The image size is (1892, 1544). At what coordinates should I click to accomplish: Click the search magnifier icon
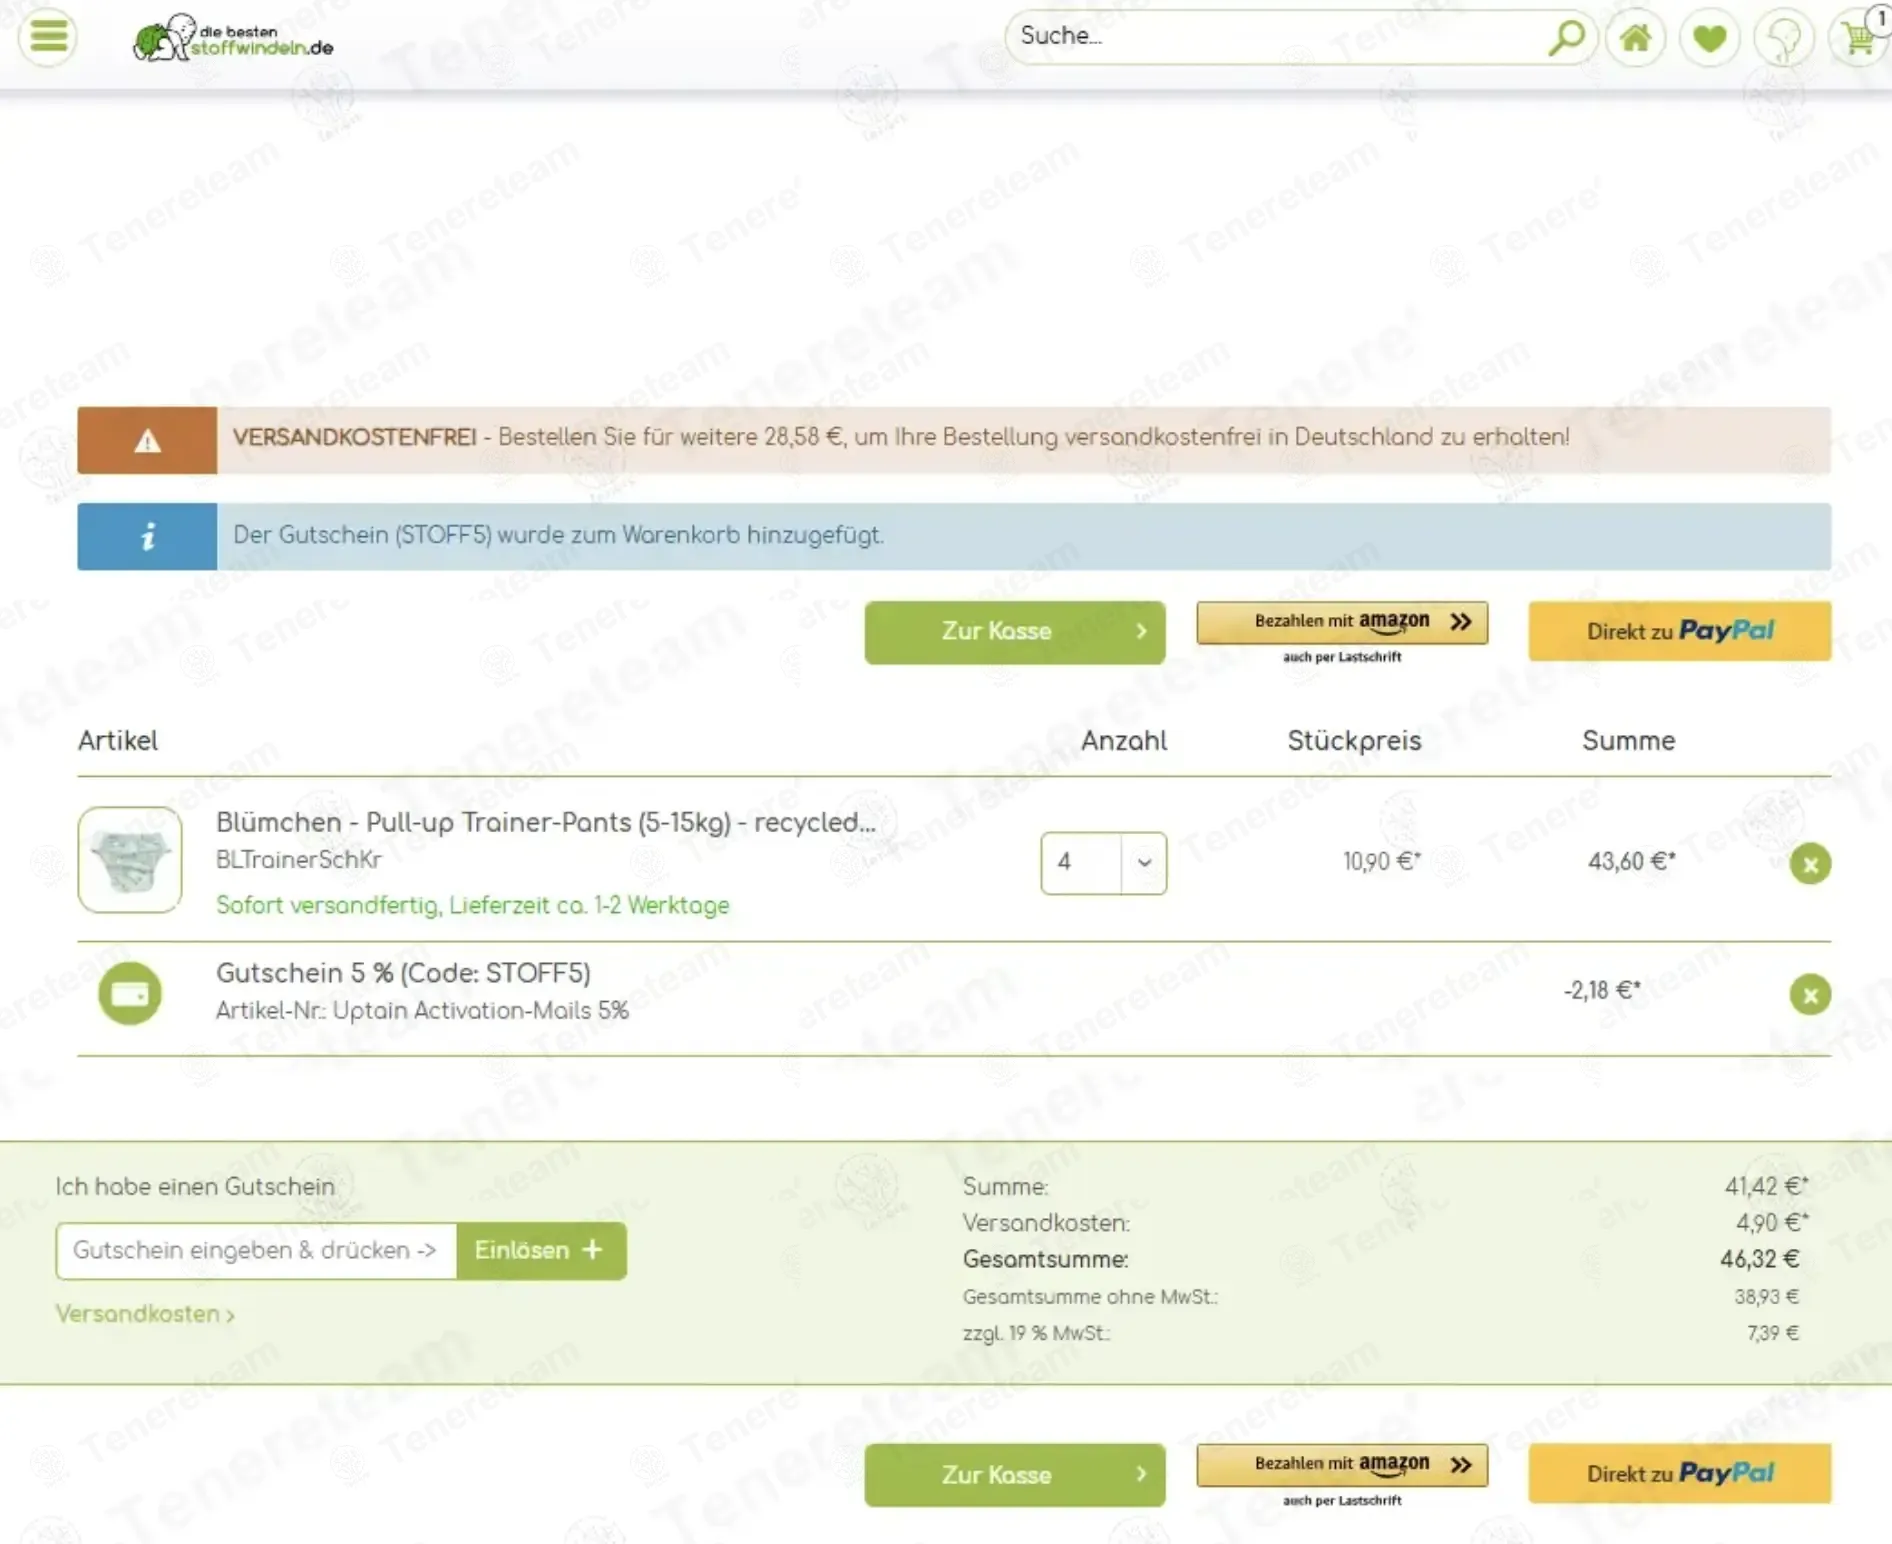[x=1566, y=38]
